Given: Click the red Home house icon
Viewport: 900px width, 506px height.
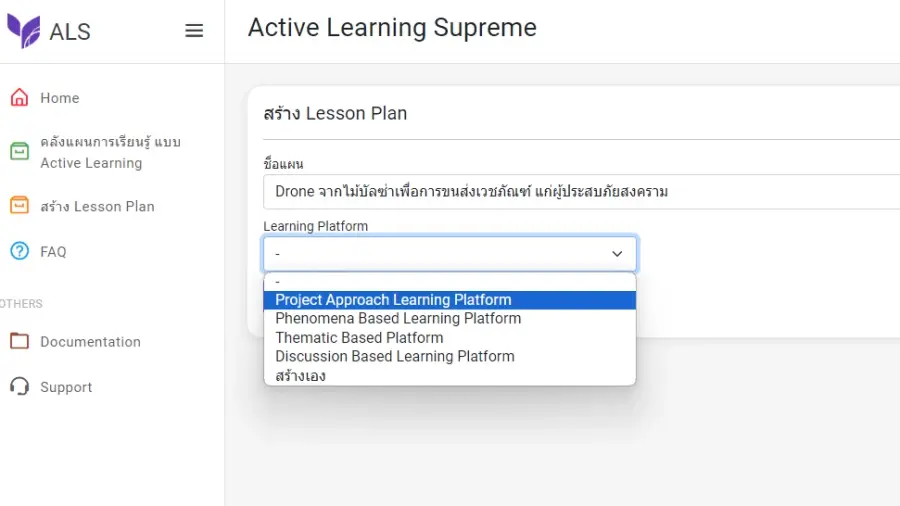Looking at the screenshot, I should point(19,98).
